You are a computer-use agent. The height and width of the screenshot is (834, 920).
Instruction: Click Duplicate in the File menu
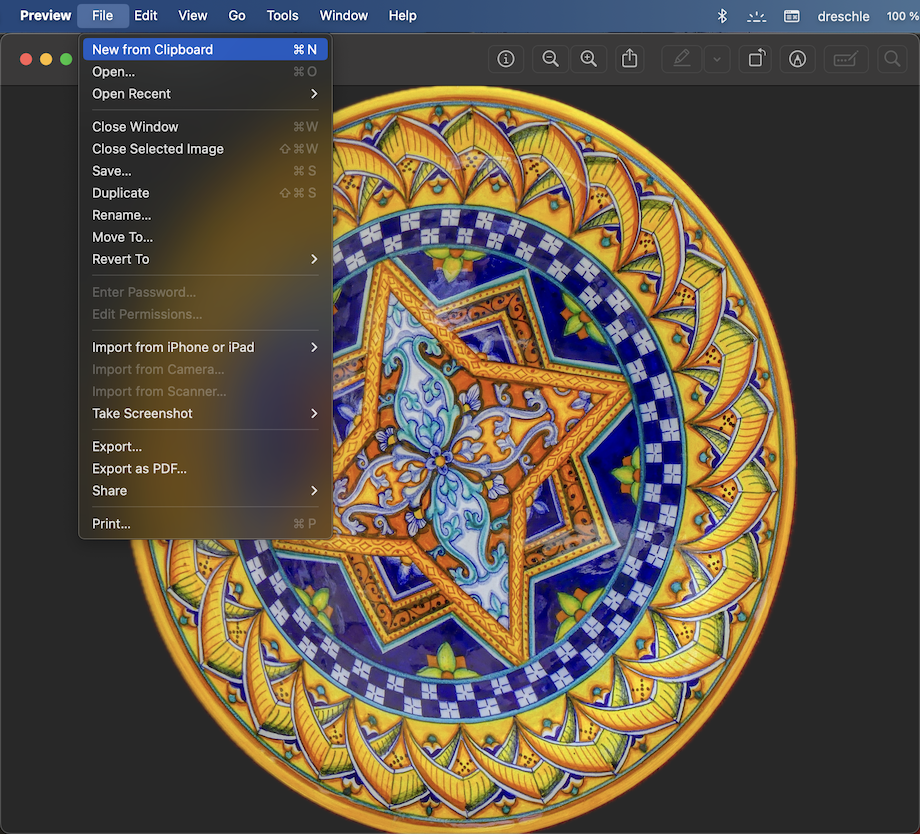coord(121,194)
